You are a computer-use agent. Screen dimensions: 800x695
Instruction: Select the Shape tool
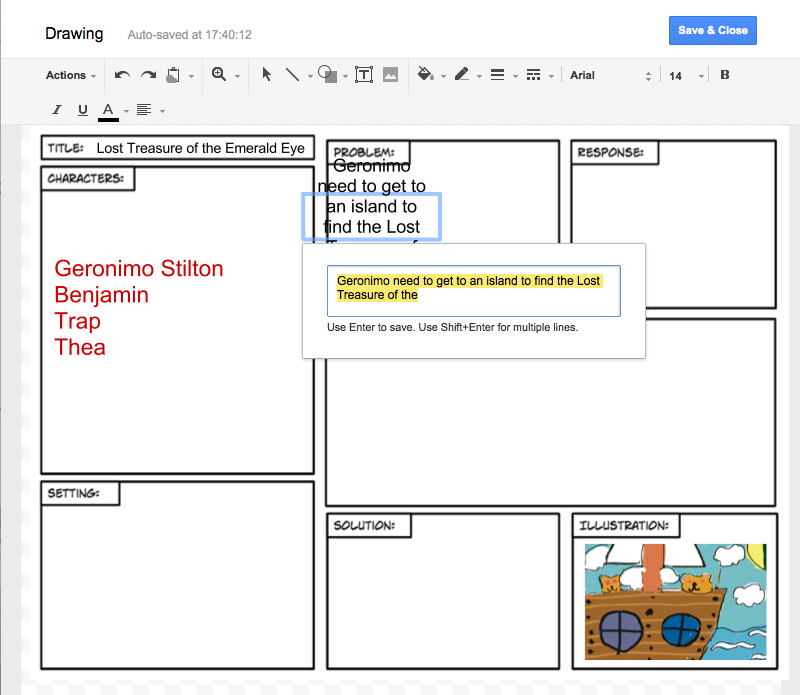tap(327, 74)
